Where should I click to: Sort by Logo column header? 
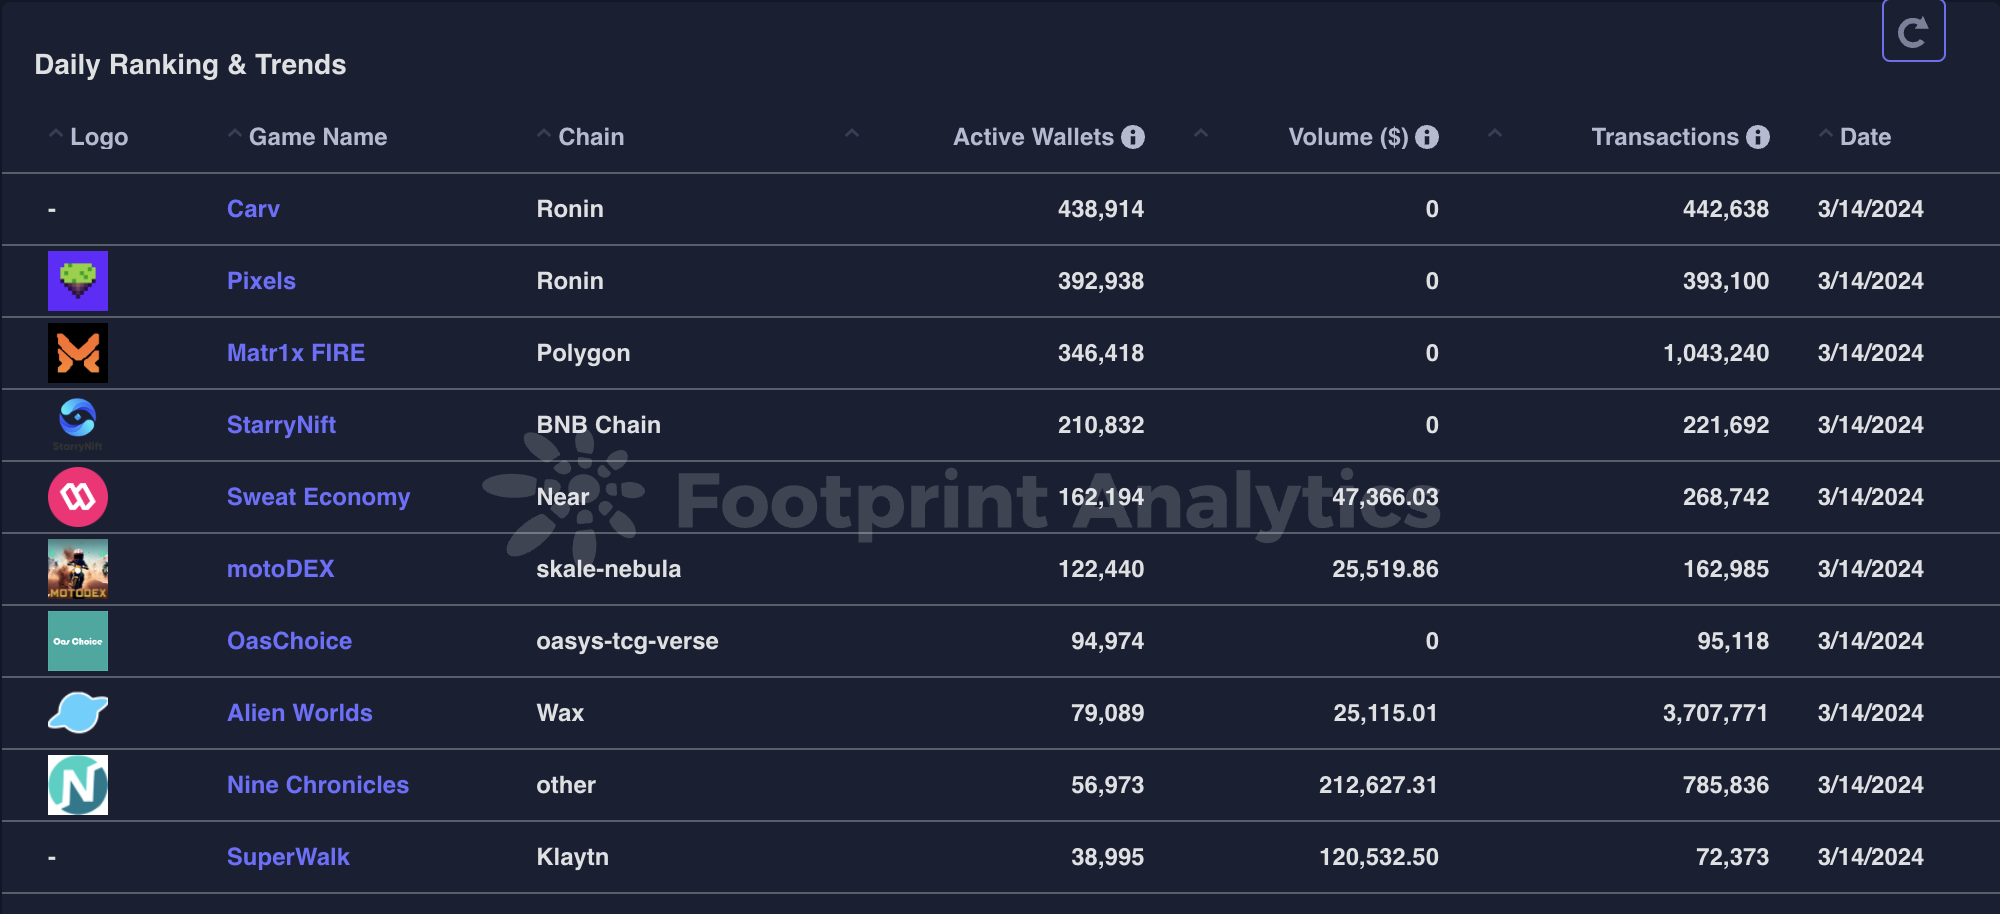(98, 137)
